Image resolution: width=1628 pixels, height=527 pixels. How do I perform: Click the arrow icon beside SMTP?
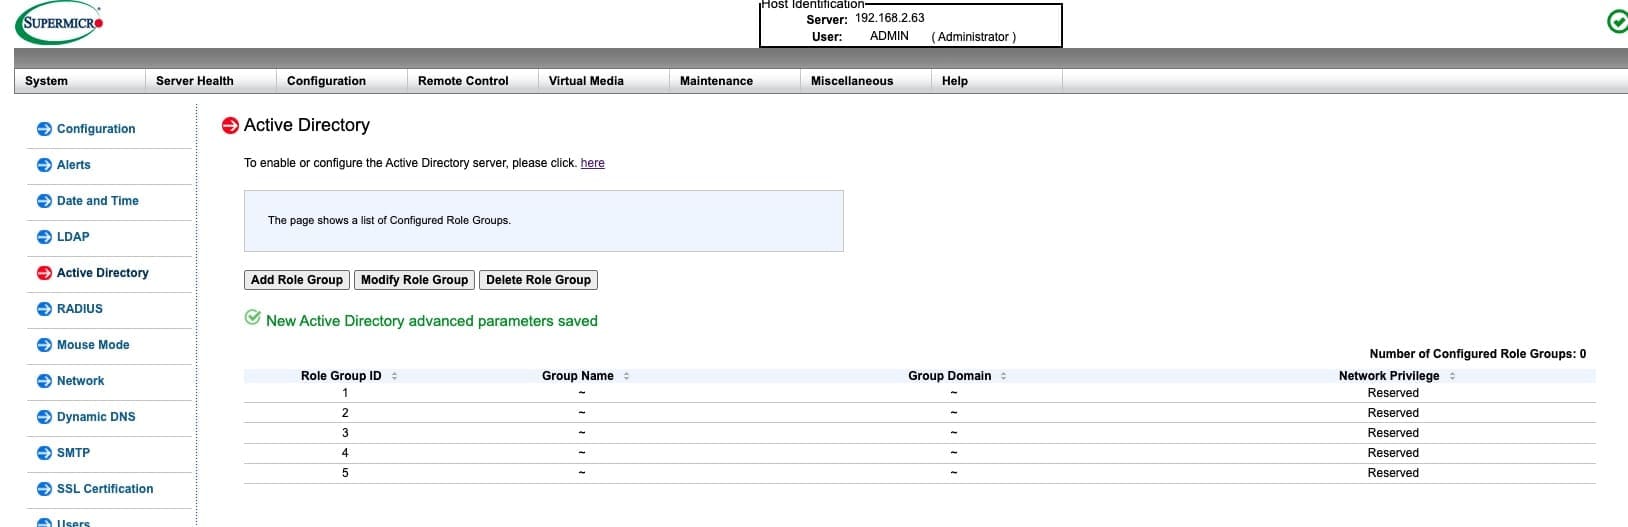44,453
